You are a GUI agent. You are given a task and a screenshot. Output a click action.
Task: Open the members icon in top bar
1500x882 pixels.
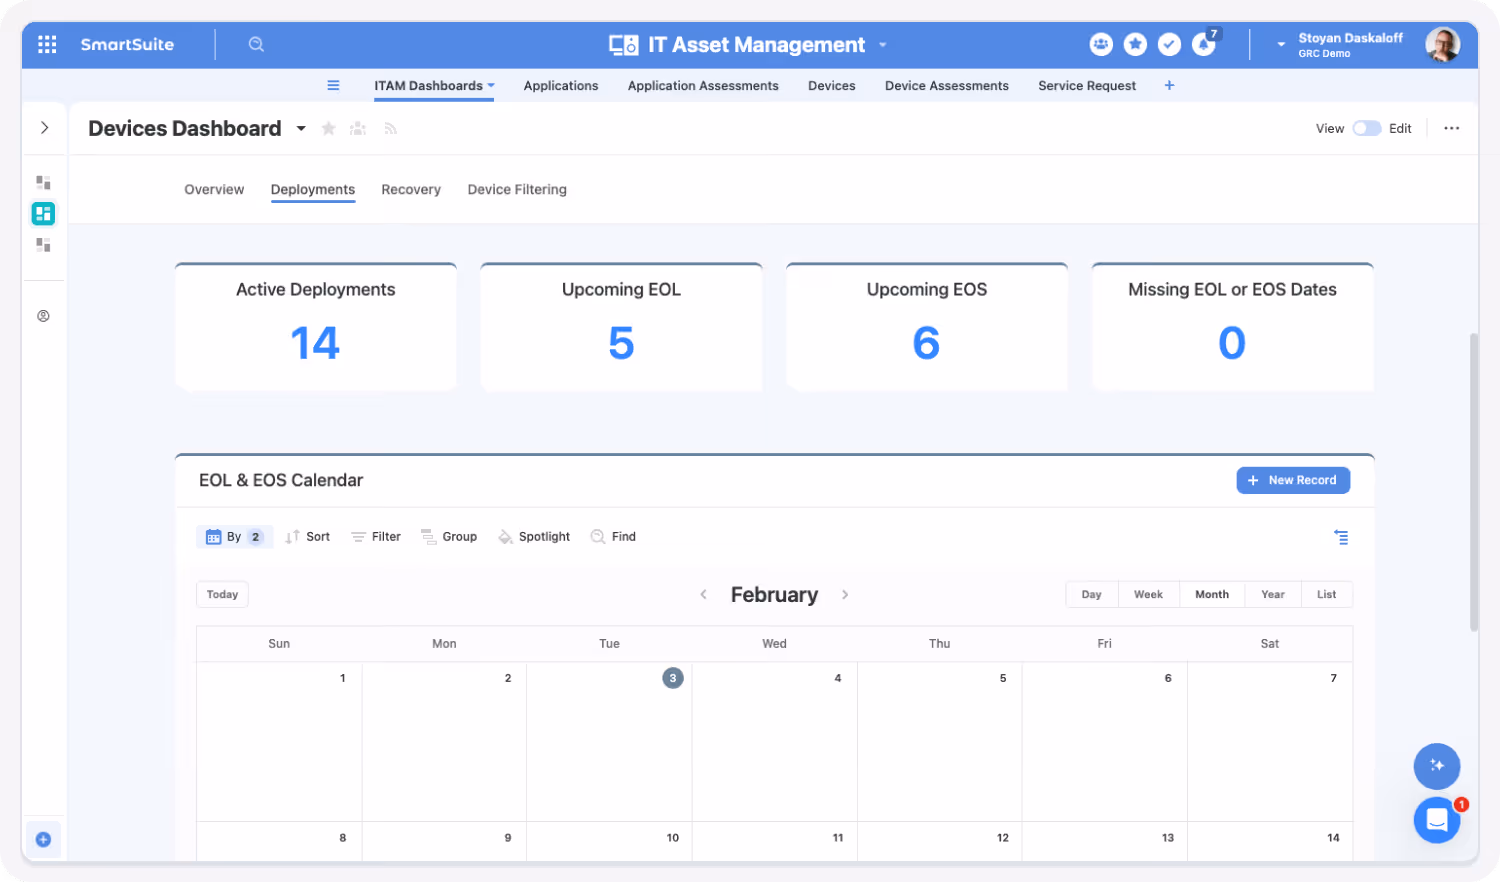[1101, 44]
